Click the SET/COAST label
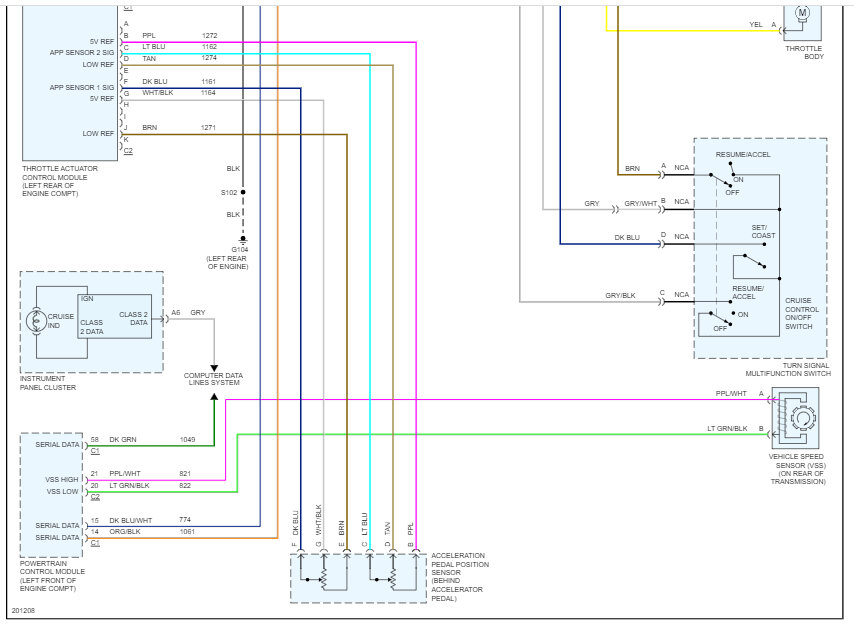This screenshot has width=854, height=625. [763, 231]
